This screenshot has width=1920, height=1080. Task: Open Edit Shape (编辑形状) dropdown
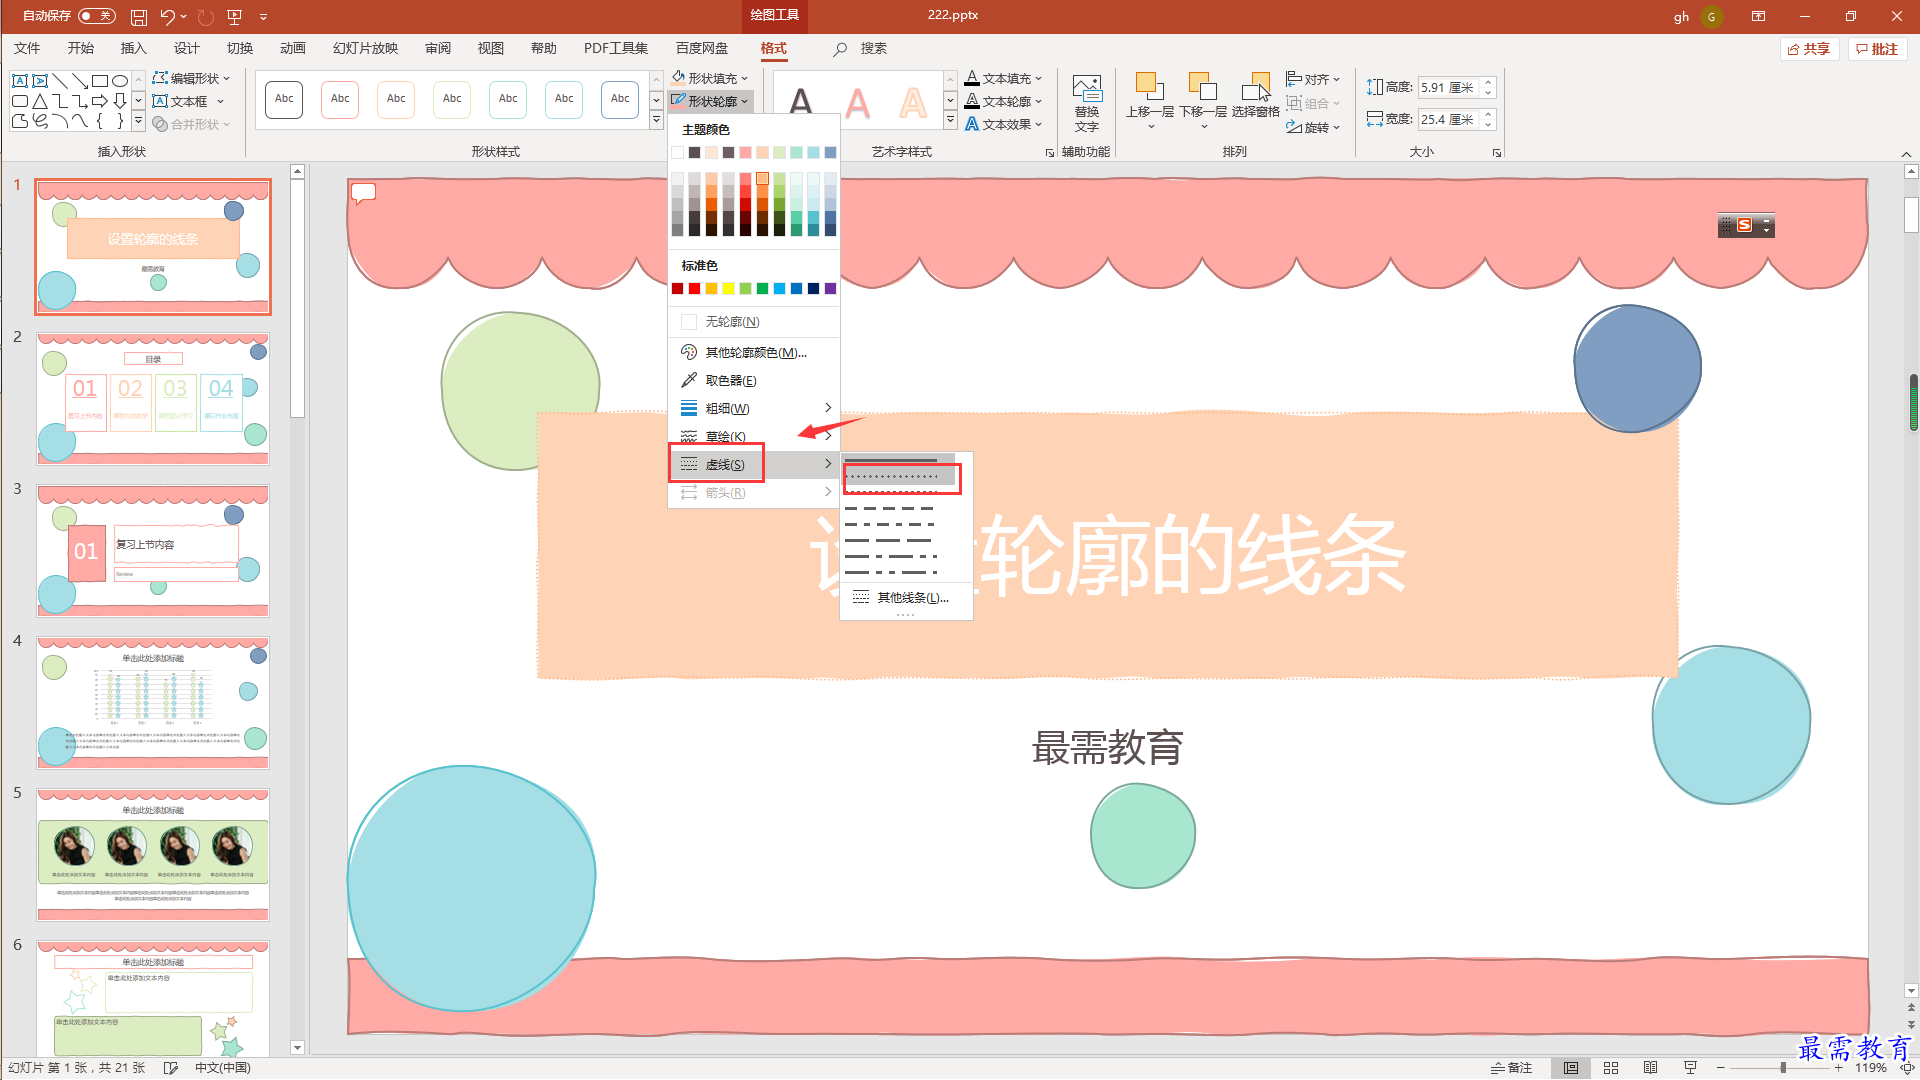pos(191,78)
